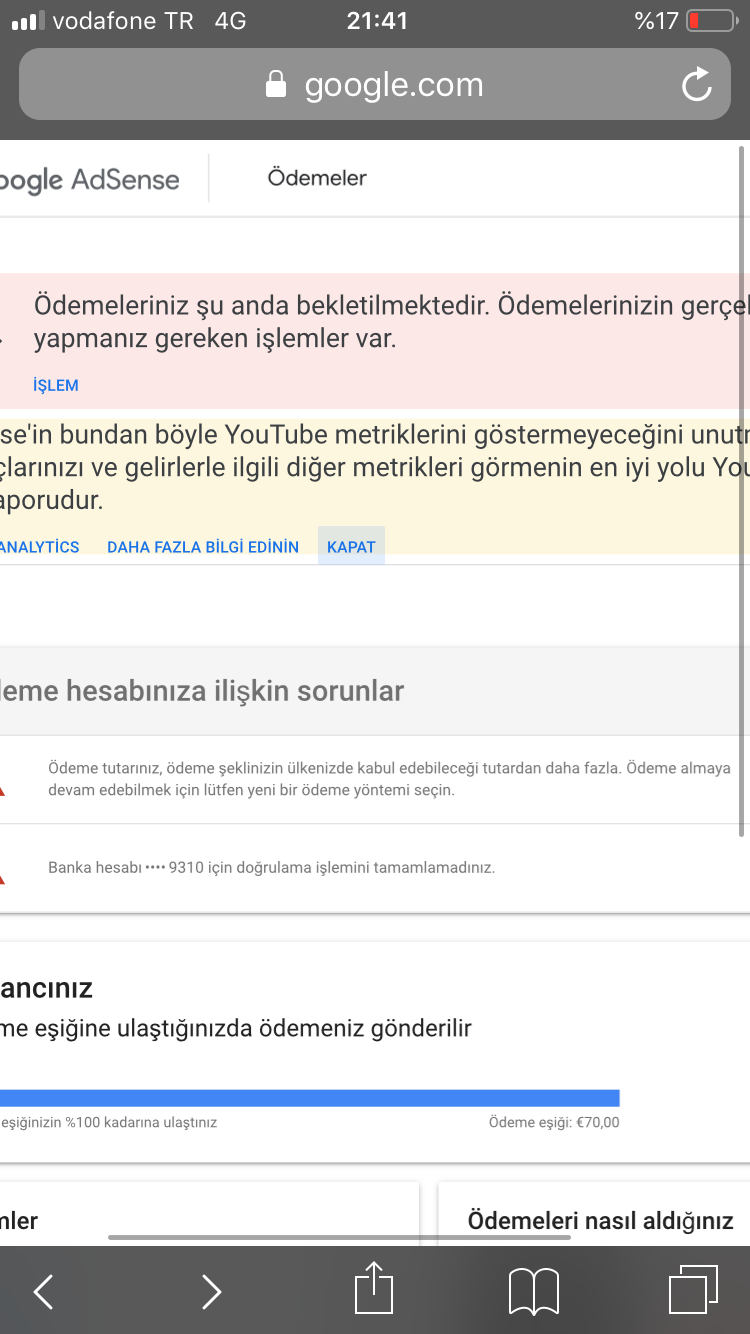Click the İŞLEM link in red alert
This screenshot has width=750, height=1334.
click(56, 385)
